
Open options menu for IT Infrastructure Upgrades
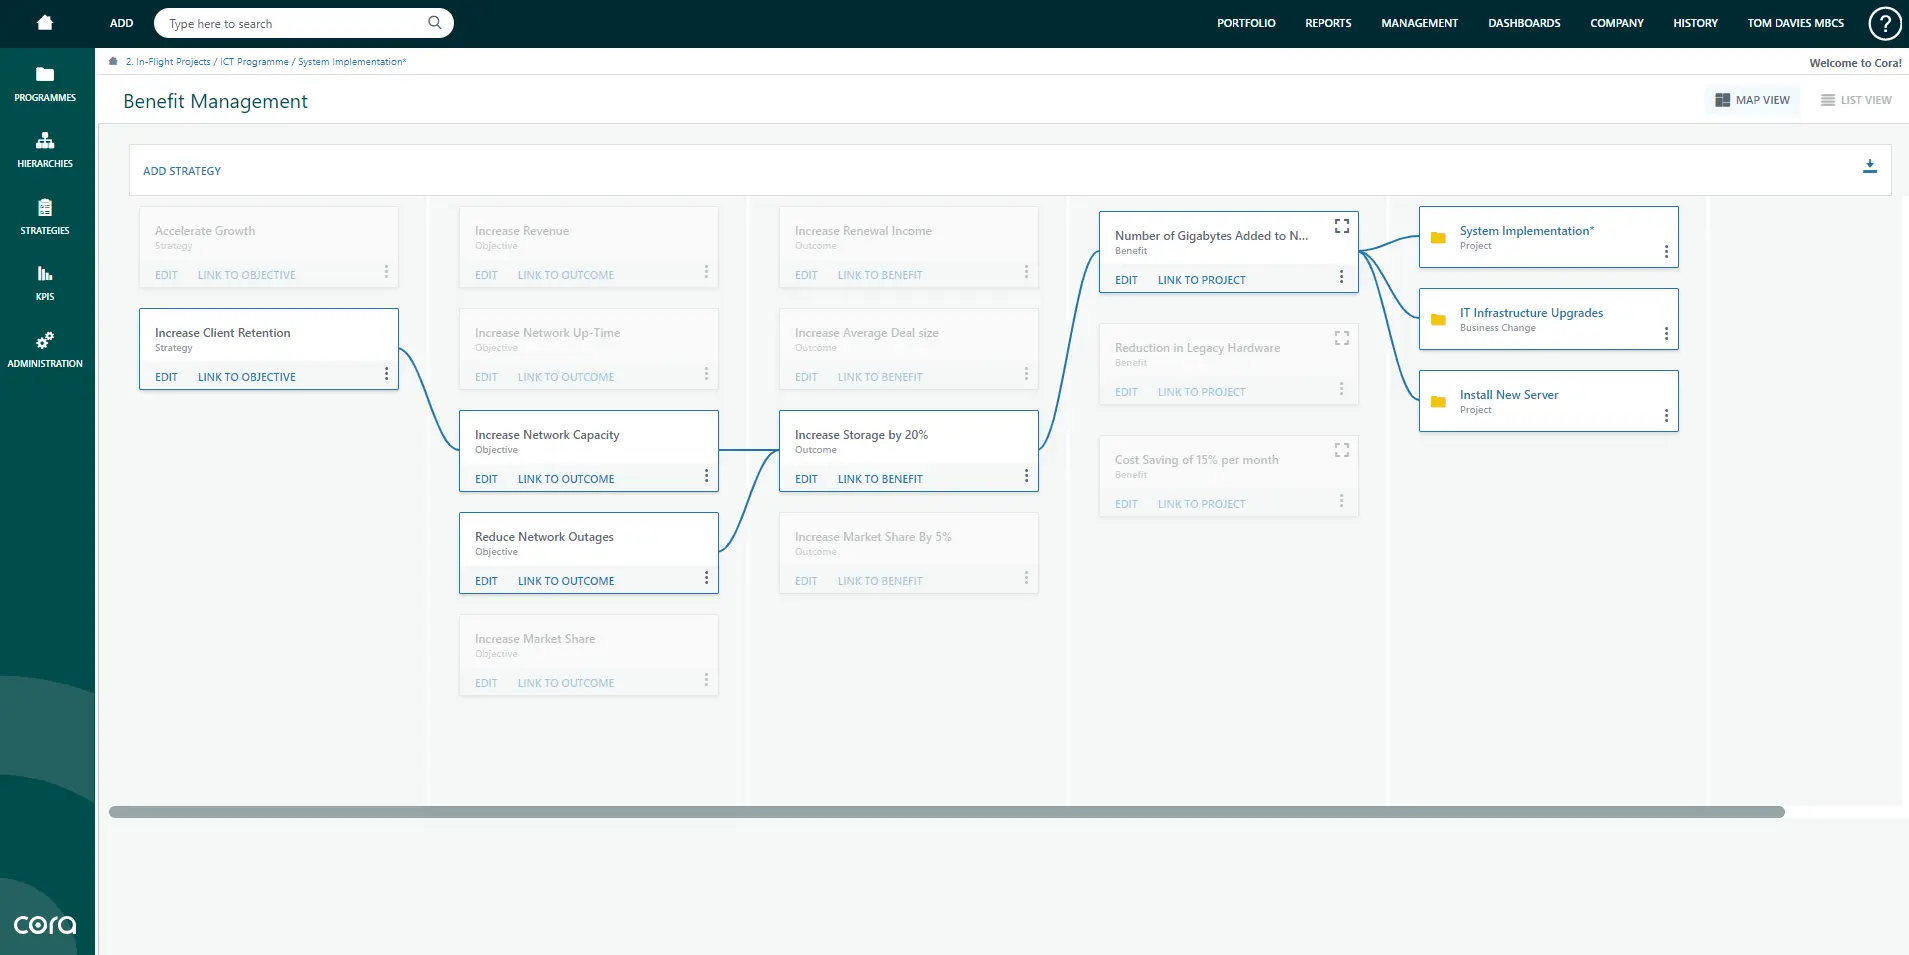1666,334
